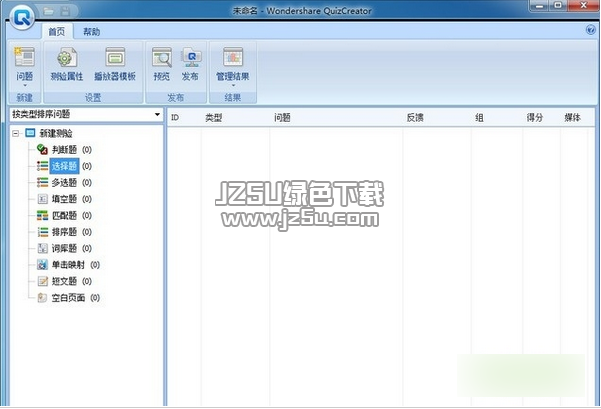Click the 填空题 fill-in-blank icon
Viewport: 601px width, 409px height.
[42, 199]
